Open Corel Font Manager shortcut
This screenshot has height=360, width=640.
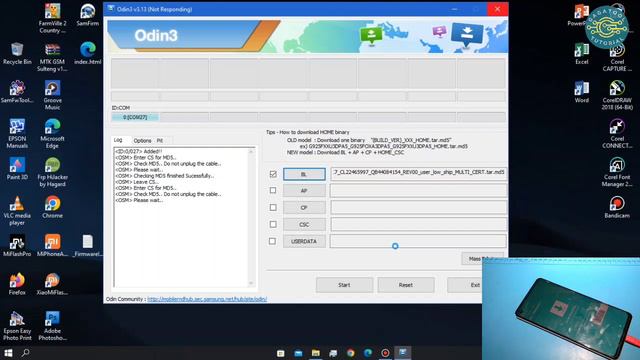[617, 172]
